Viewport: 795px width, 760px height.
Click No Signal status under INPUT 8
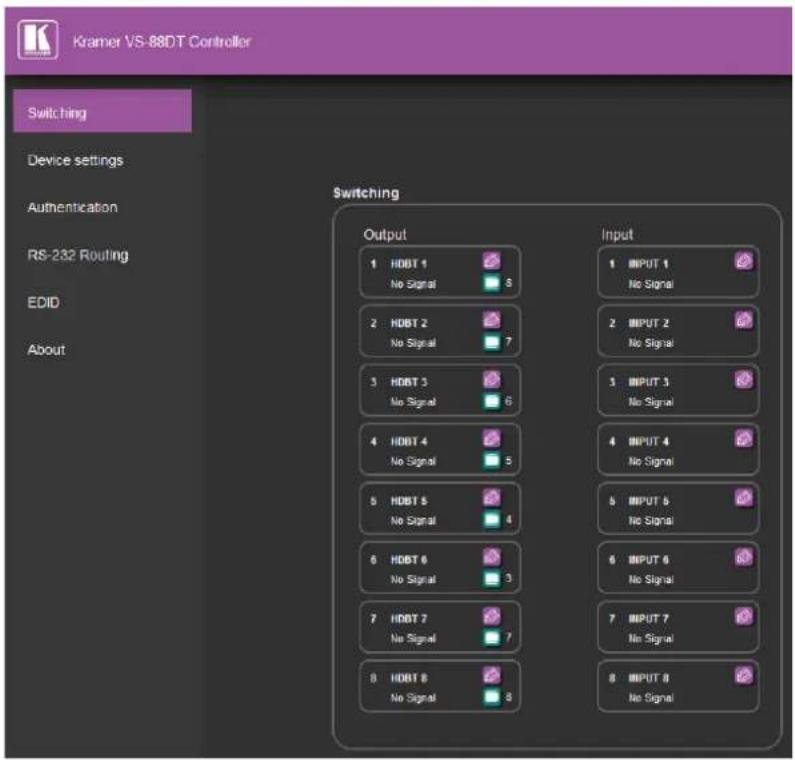point(651,698)
